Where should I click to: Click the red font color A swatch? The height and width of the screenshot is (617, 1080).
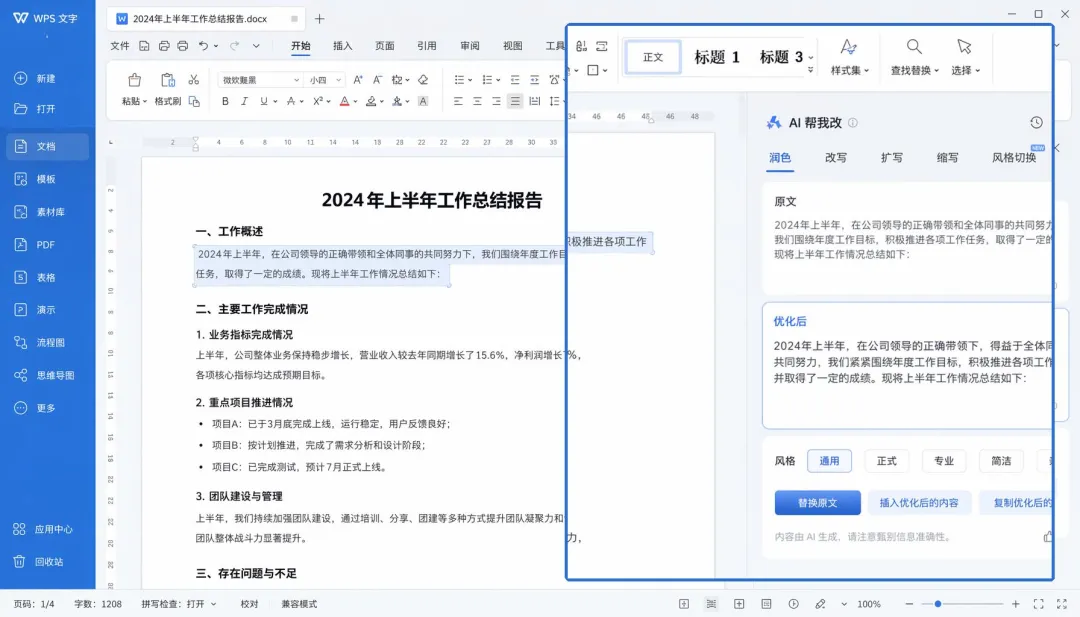click(x=344, y=101)
